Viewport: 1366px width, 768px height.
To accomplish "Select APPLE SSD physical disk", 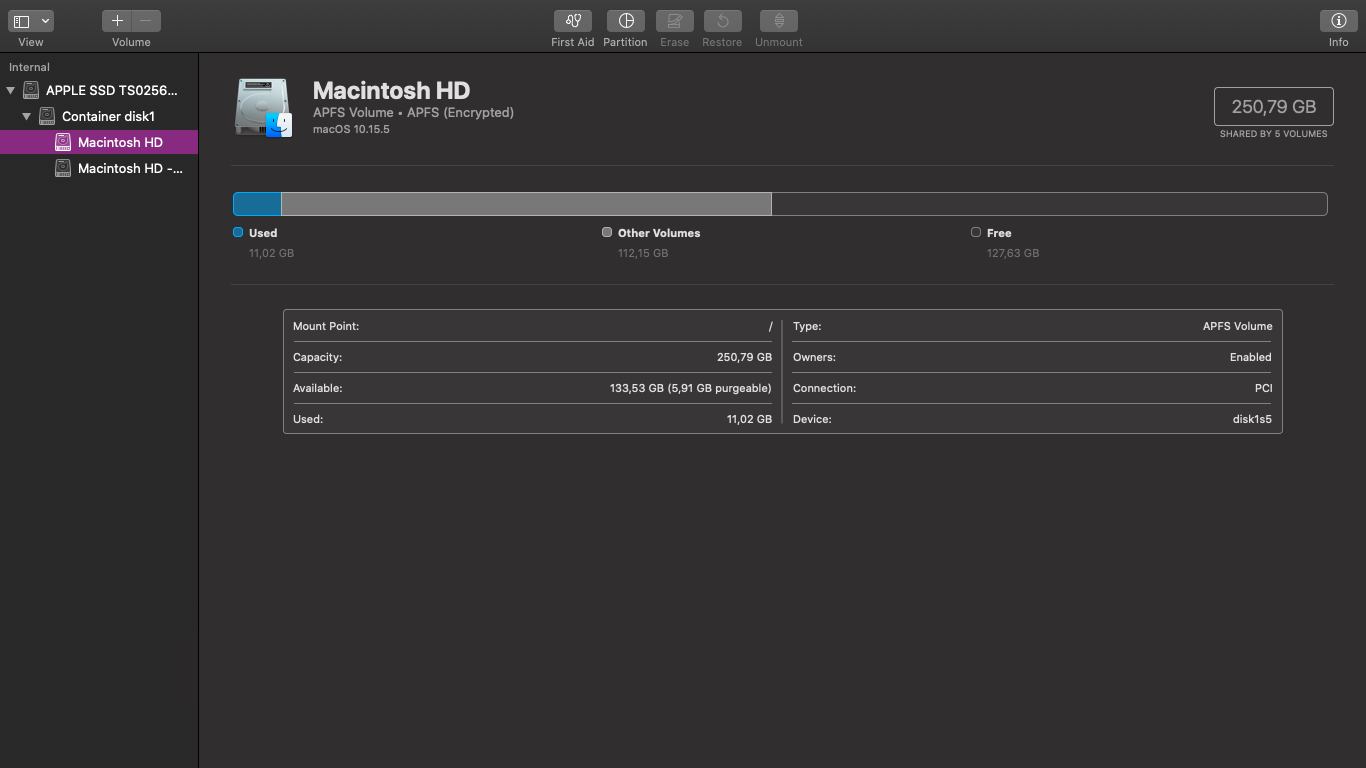I will coord(111,91).
